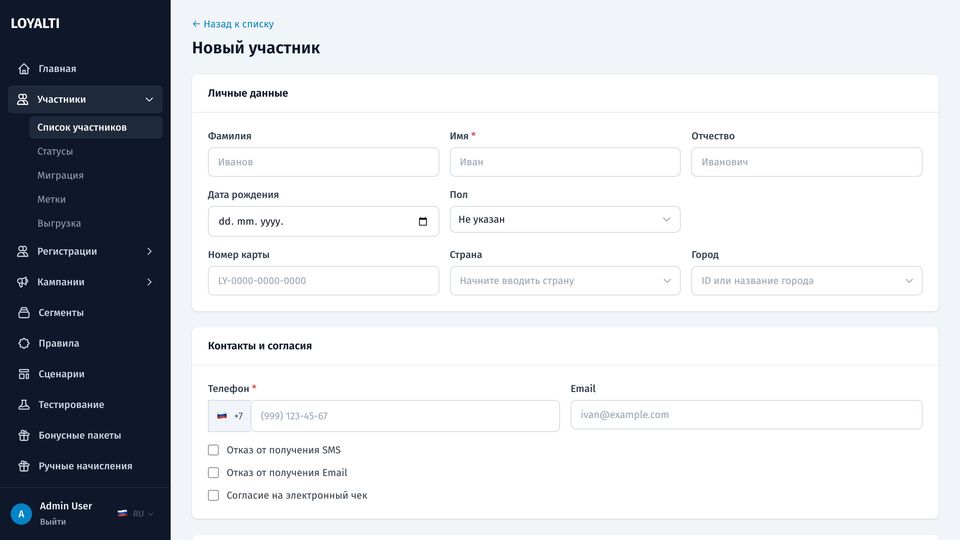960x540 pixels.
Task: Check Отказ от получения Email
Action: point(213,473)
